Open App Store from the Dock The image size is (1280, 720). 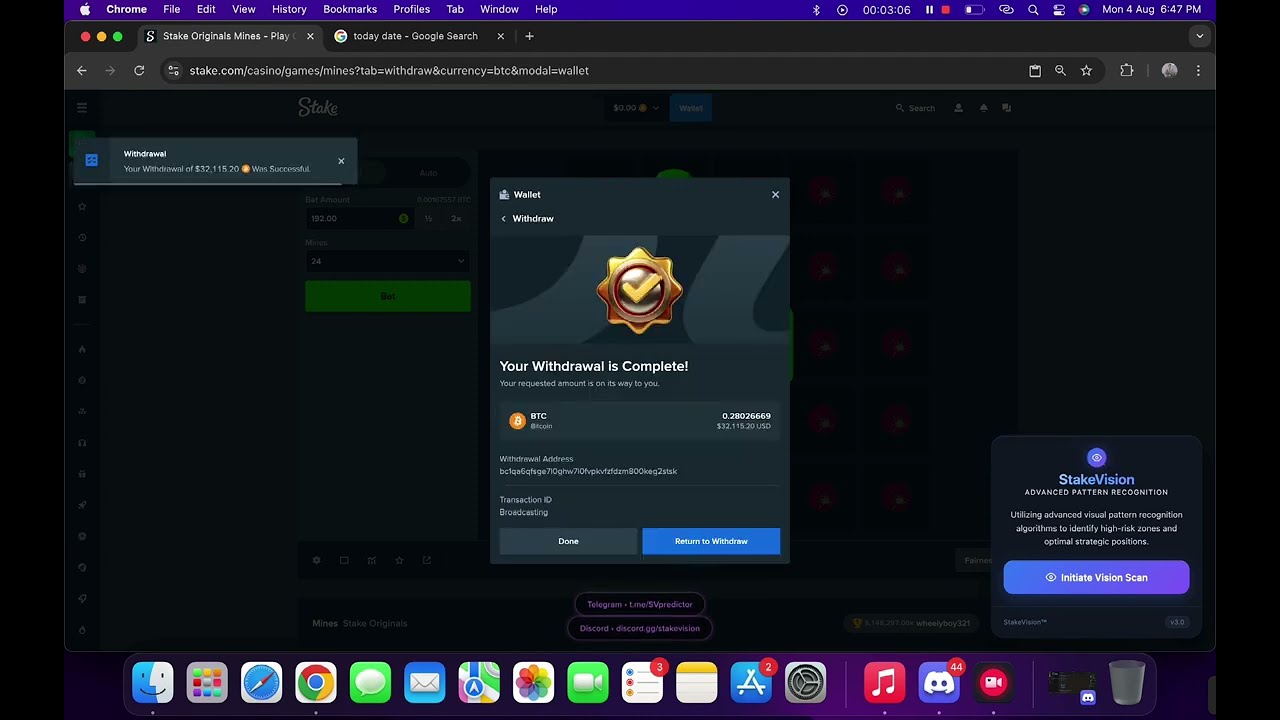[x=751, y=683]
